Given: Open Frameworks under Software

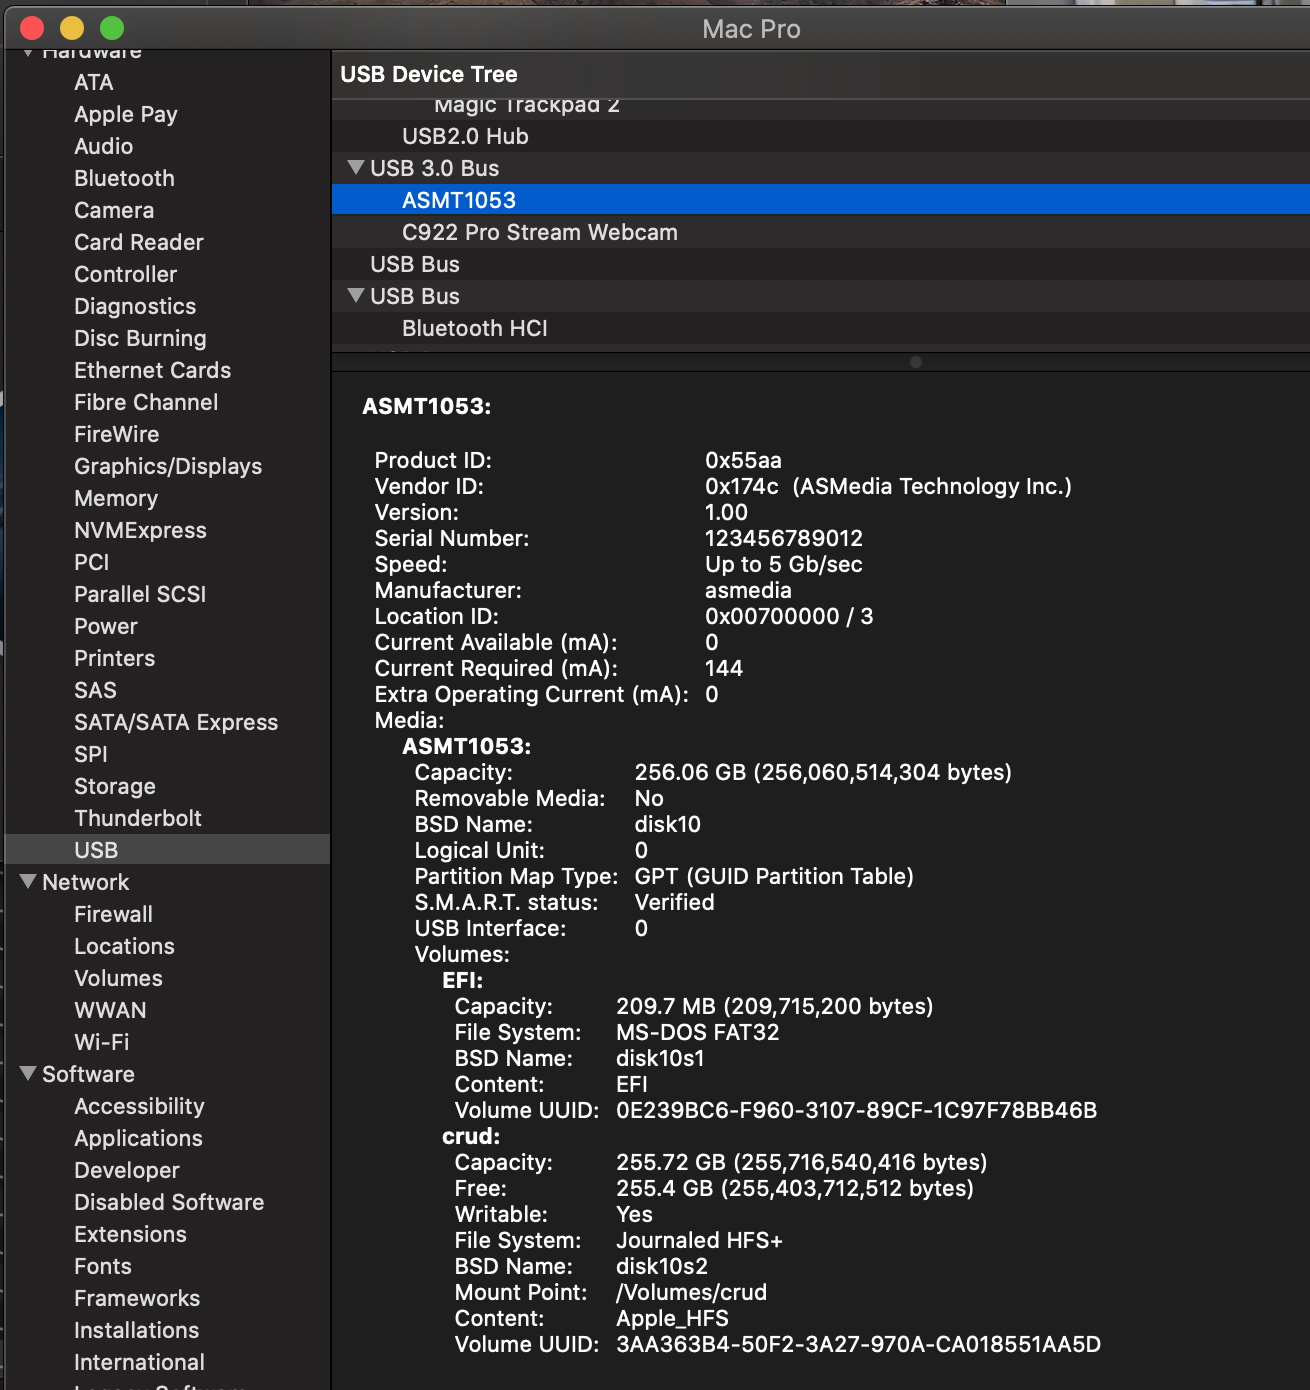Looking at the screenshot, I should click(x=137, y=1298).
